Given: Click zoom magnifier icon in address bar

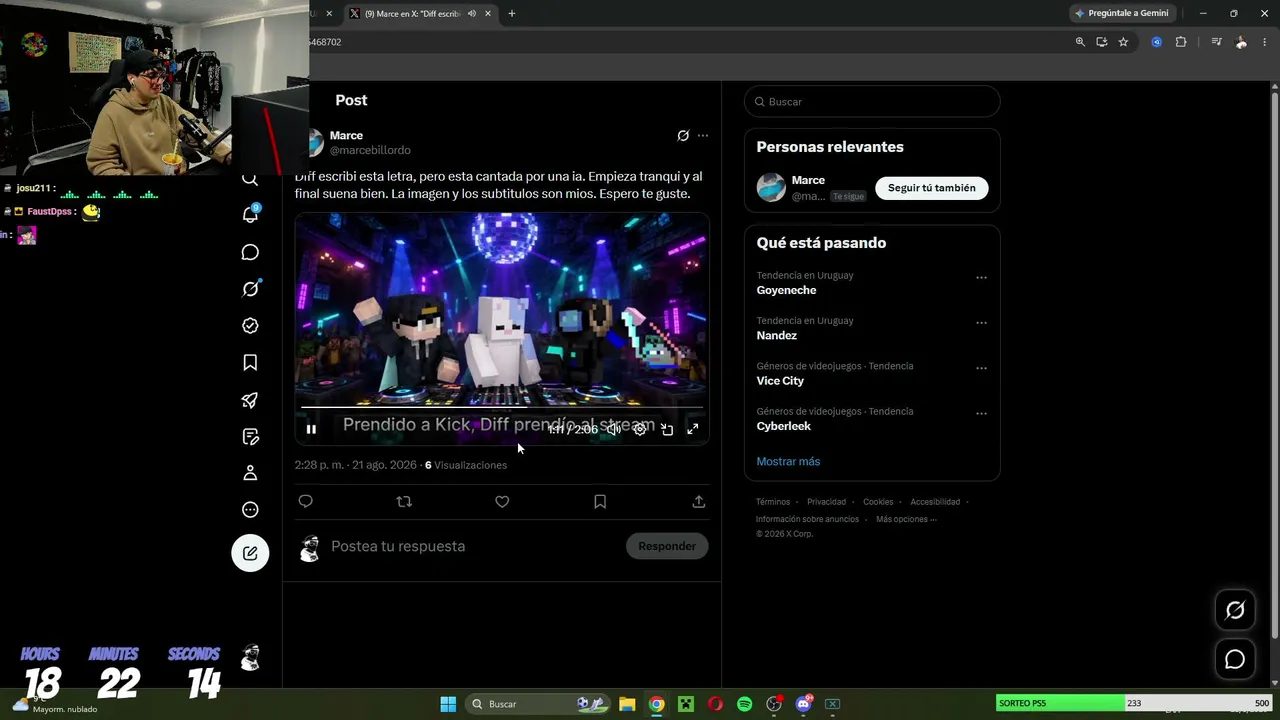Looking at the screenshot, I should coord(1080,42).
